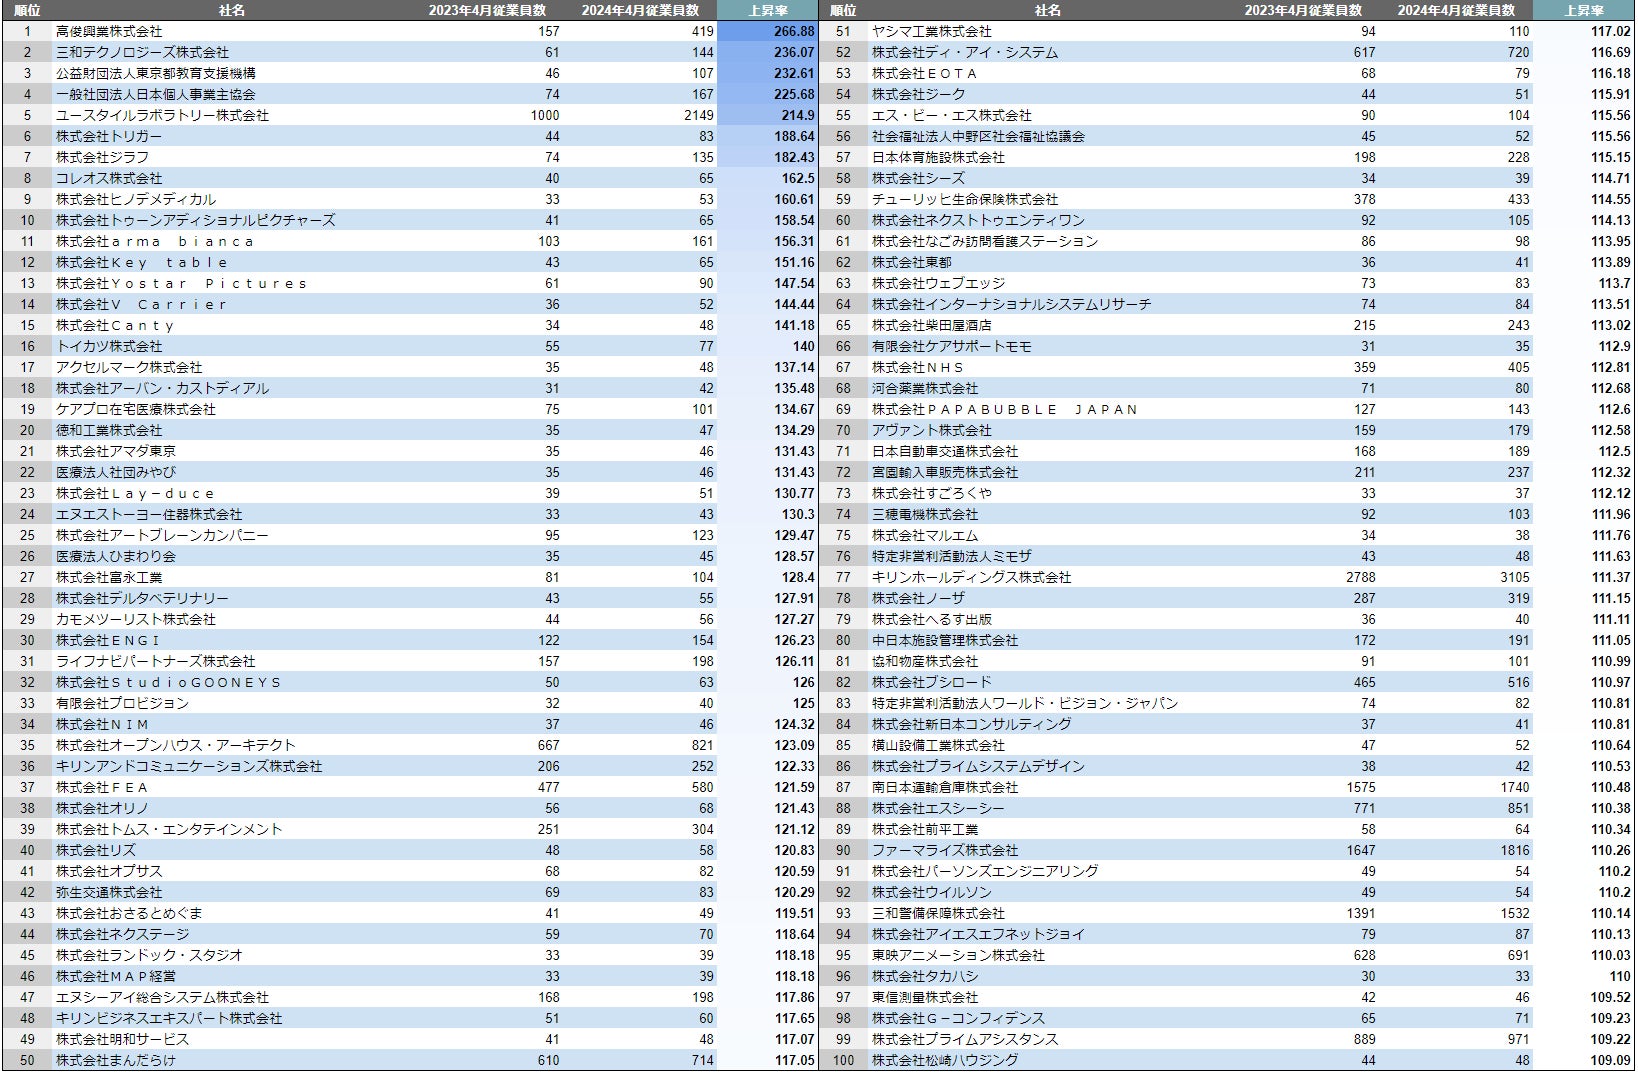Select 株式会社明和サービス

click(122, 1039)
